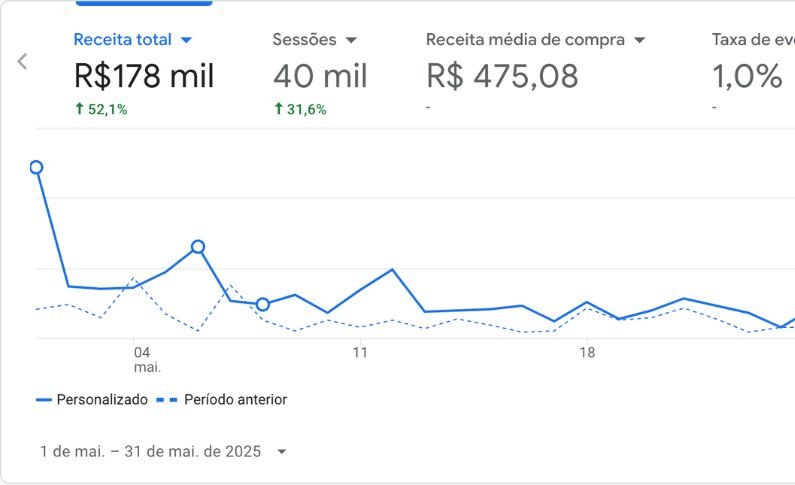Viewport: 795px width, 485px height.
Task: Click the R$178 mil revenue value
Action: pos(144,76)
